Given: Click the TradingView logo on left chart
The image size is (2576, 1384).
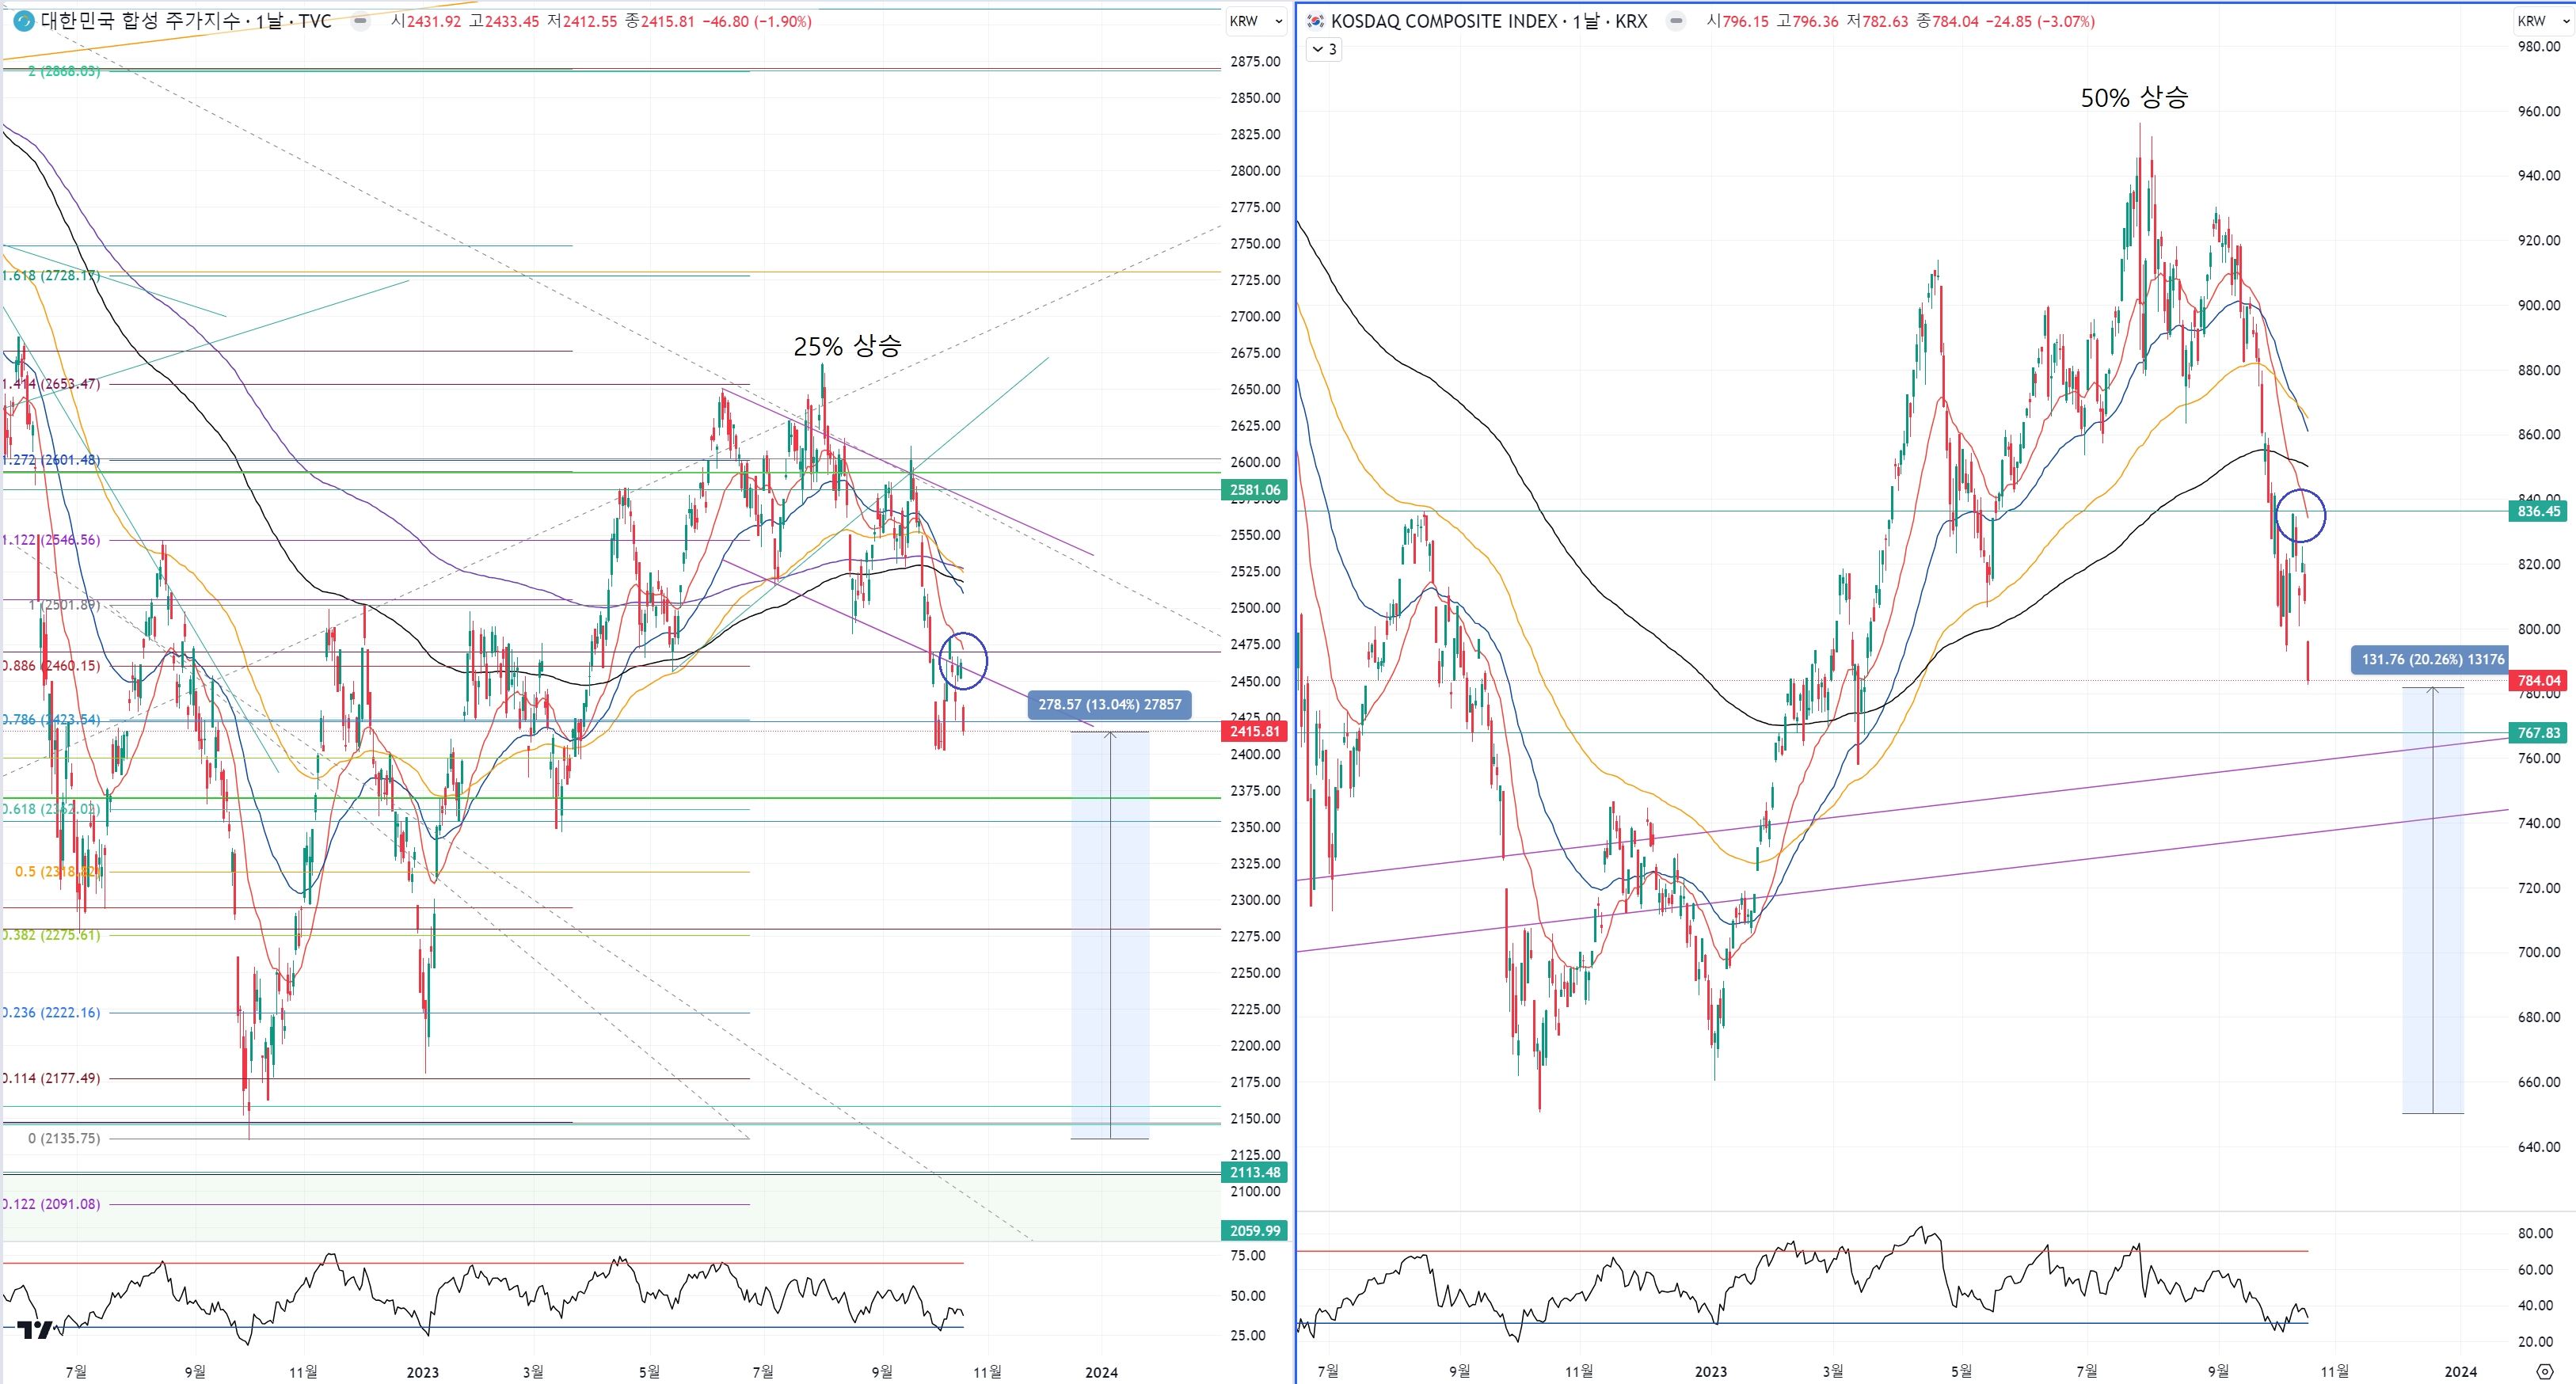Looking at the screenshot, I should tap(34, 1329).
